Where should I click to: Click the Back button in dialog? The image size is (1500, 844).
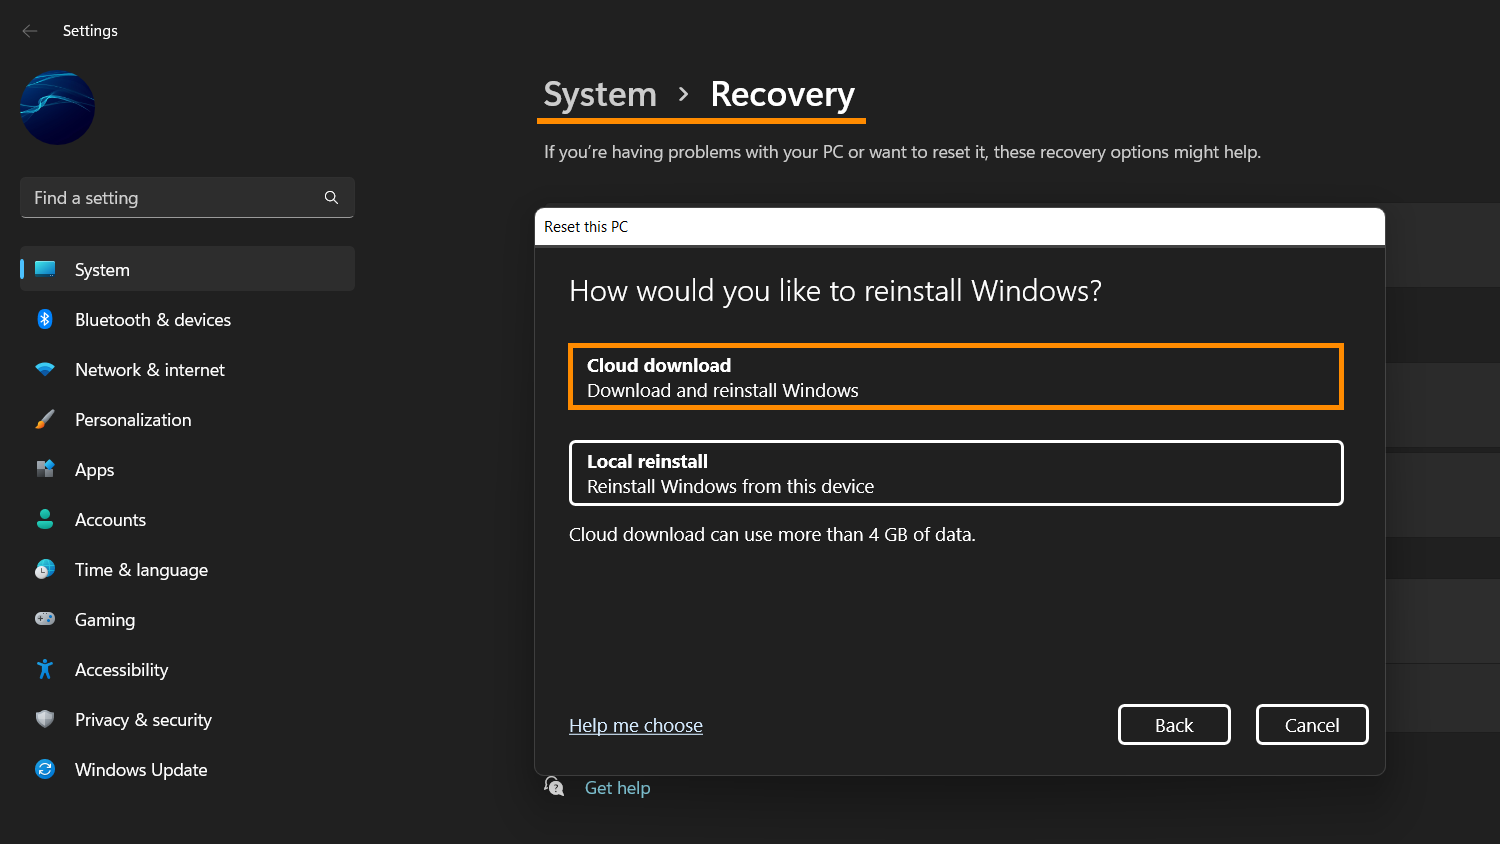(1174, 725)
